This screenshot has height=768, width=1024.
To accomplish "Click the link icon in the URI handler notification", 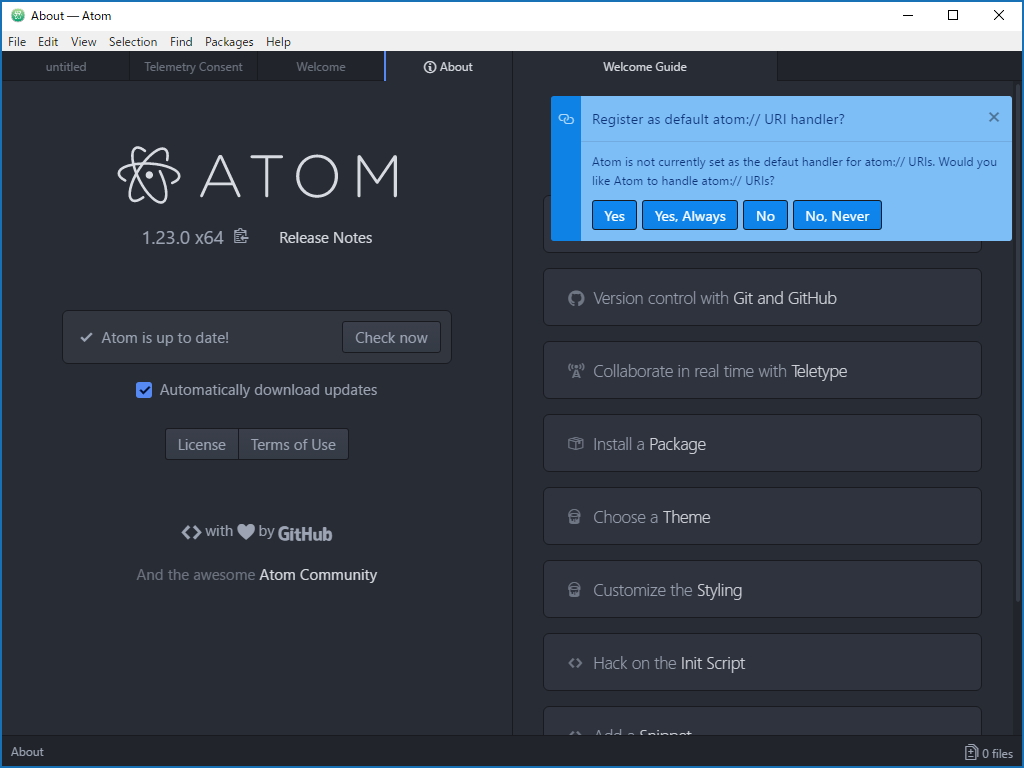I will click(x=566, y=118).
